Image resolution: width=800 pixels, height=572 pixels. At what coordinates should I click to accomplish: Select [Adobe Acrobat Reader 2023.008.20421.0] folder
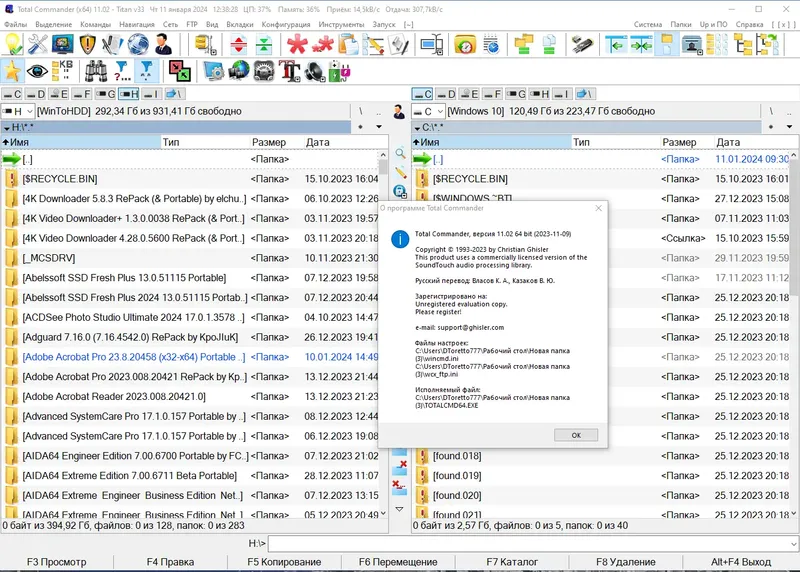[x=190, y=396]
